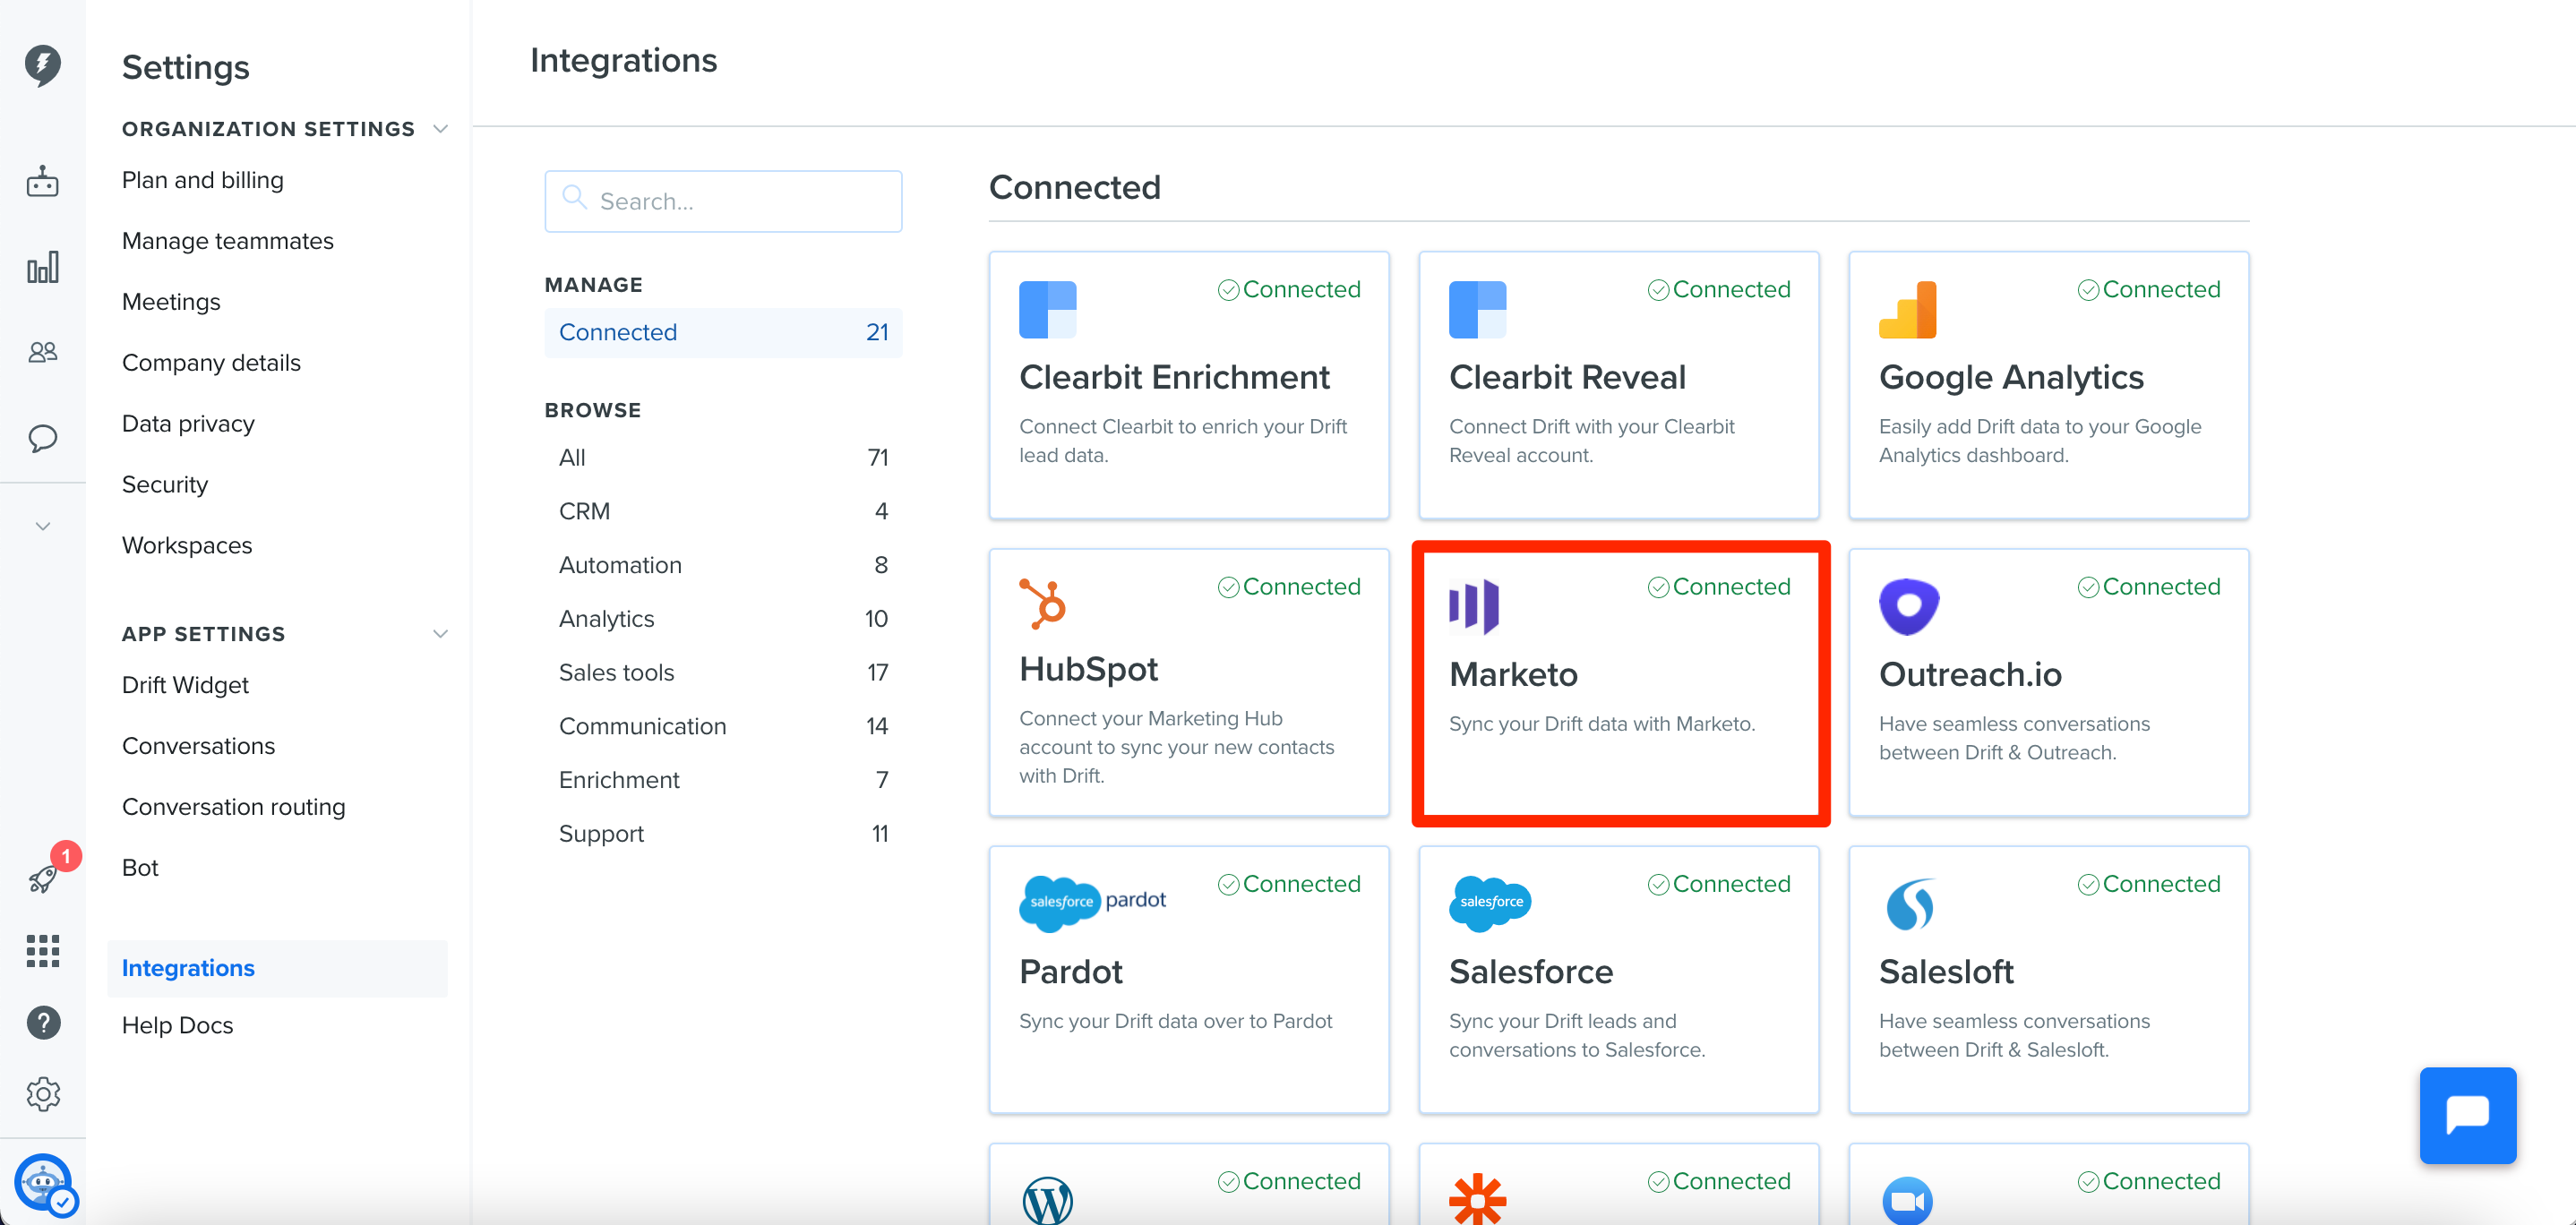Click the Salesforce cloud logo
Screen dimensions: 2576x1225
[1489, 903]
